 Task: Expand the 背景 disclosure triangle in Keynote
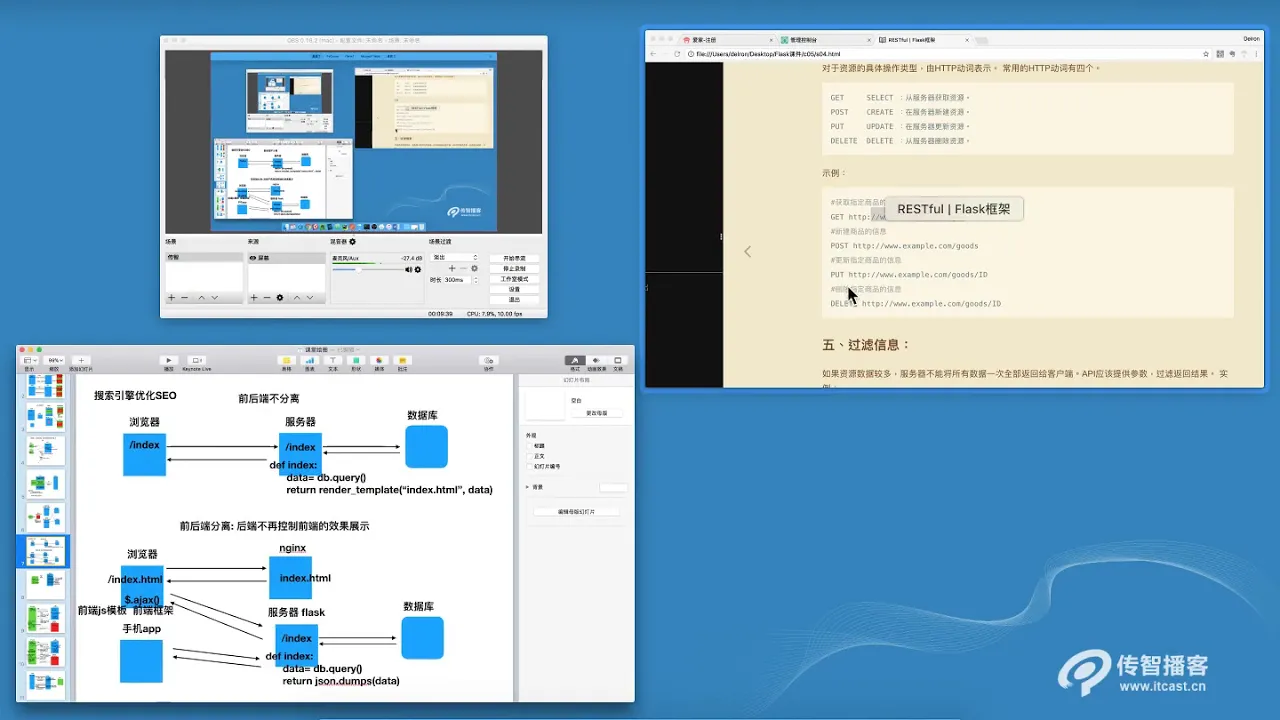pyautogui.click(x=527, y=487)
